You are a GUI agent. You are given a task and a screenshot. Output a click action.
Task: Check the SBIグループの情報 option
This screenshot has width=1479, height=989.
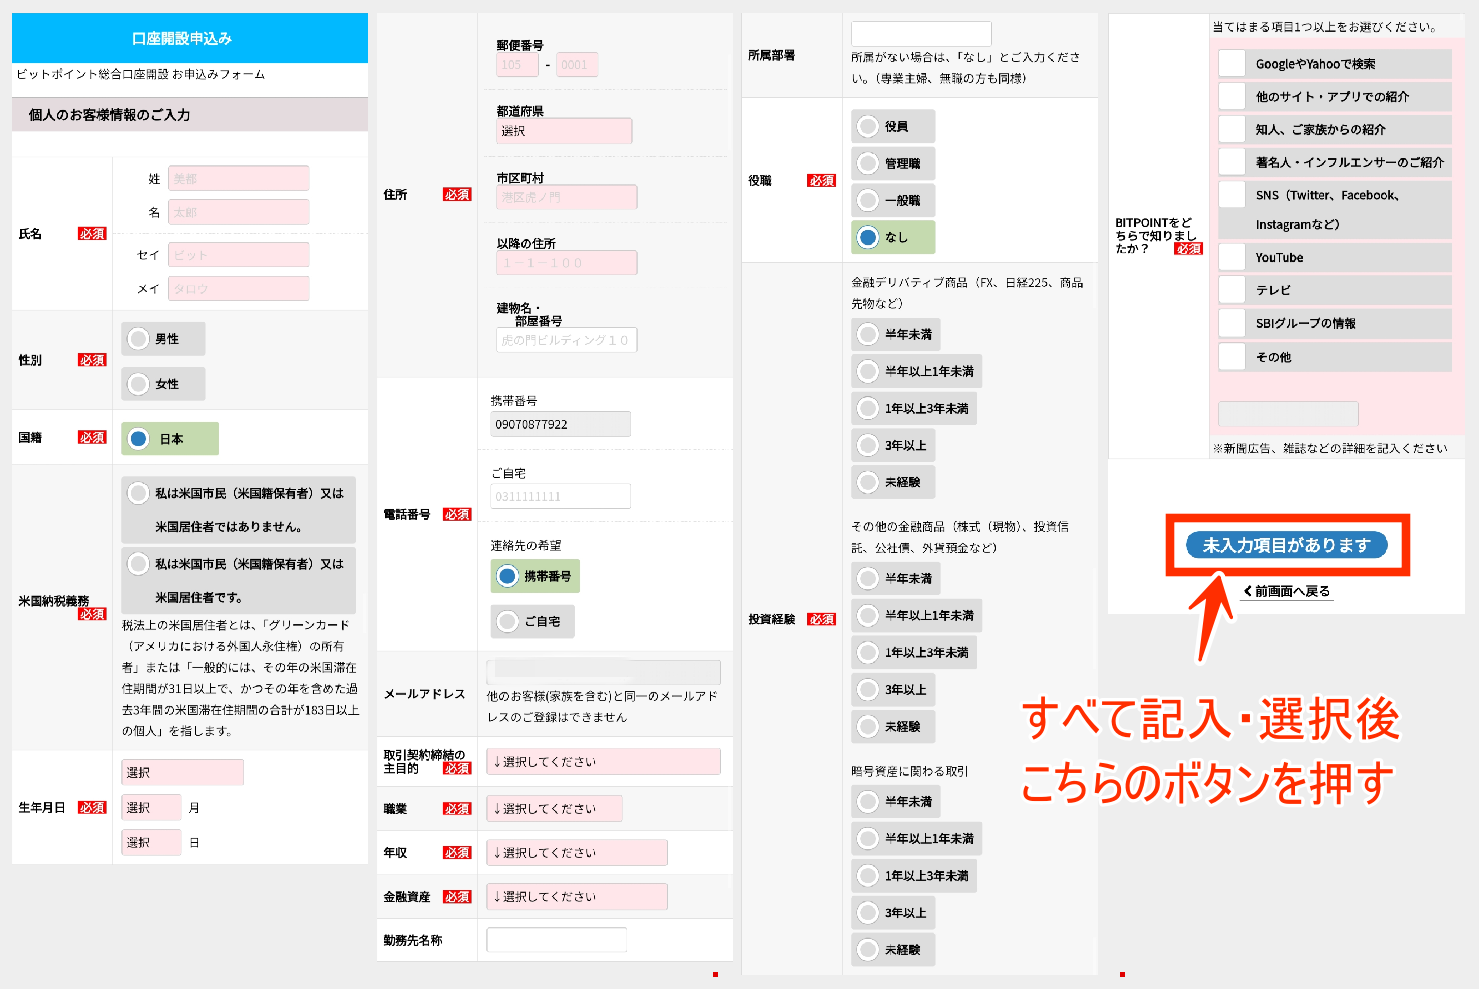[x=1232, y=323]
